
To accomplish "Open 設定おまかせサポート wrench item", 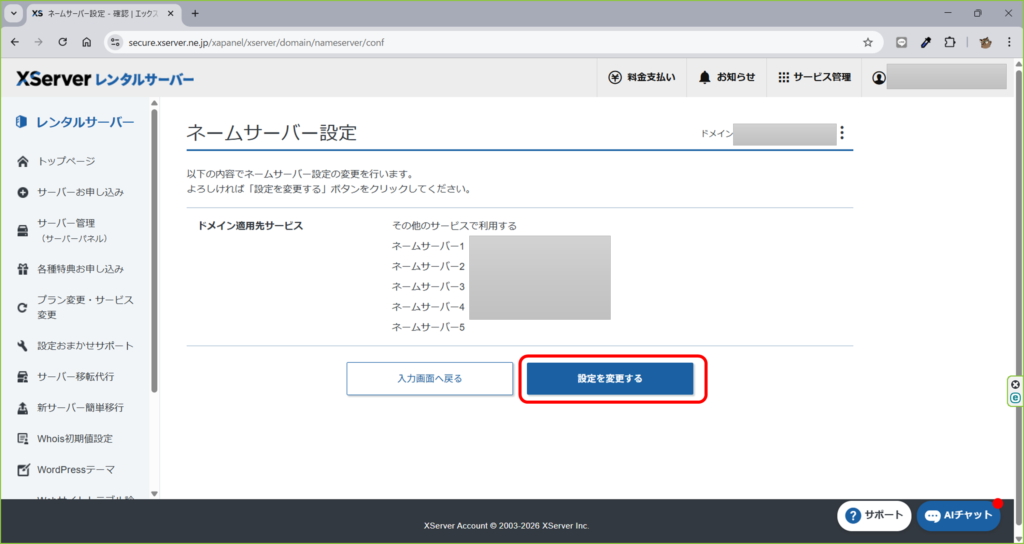I will click(x=84, y=346).
